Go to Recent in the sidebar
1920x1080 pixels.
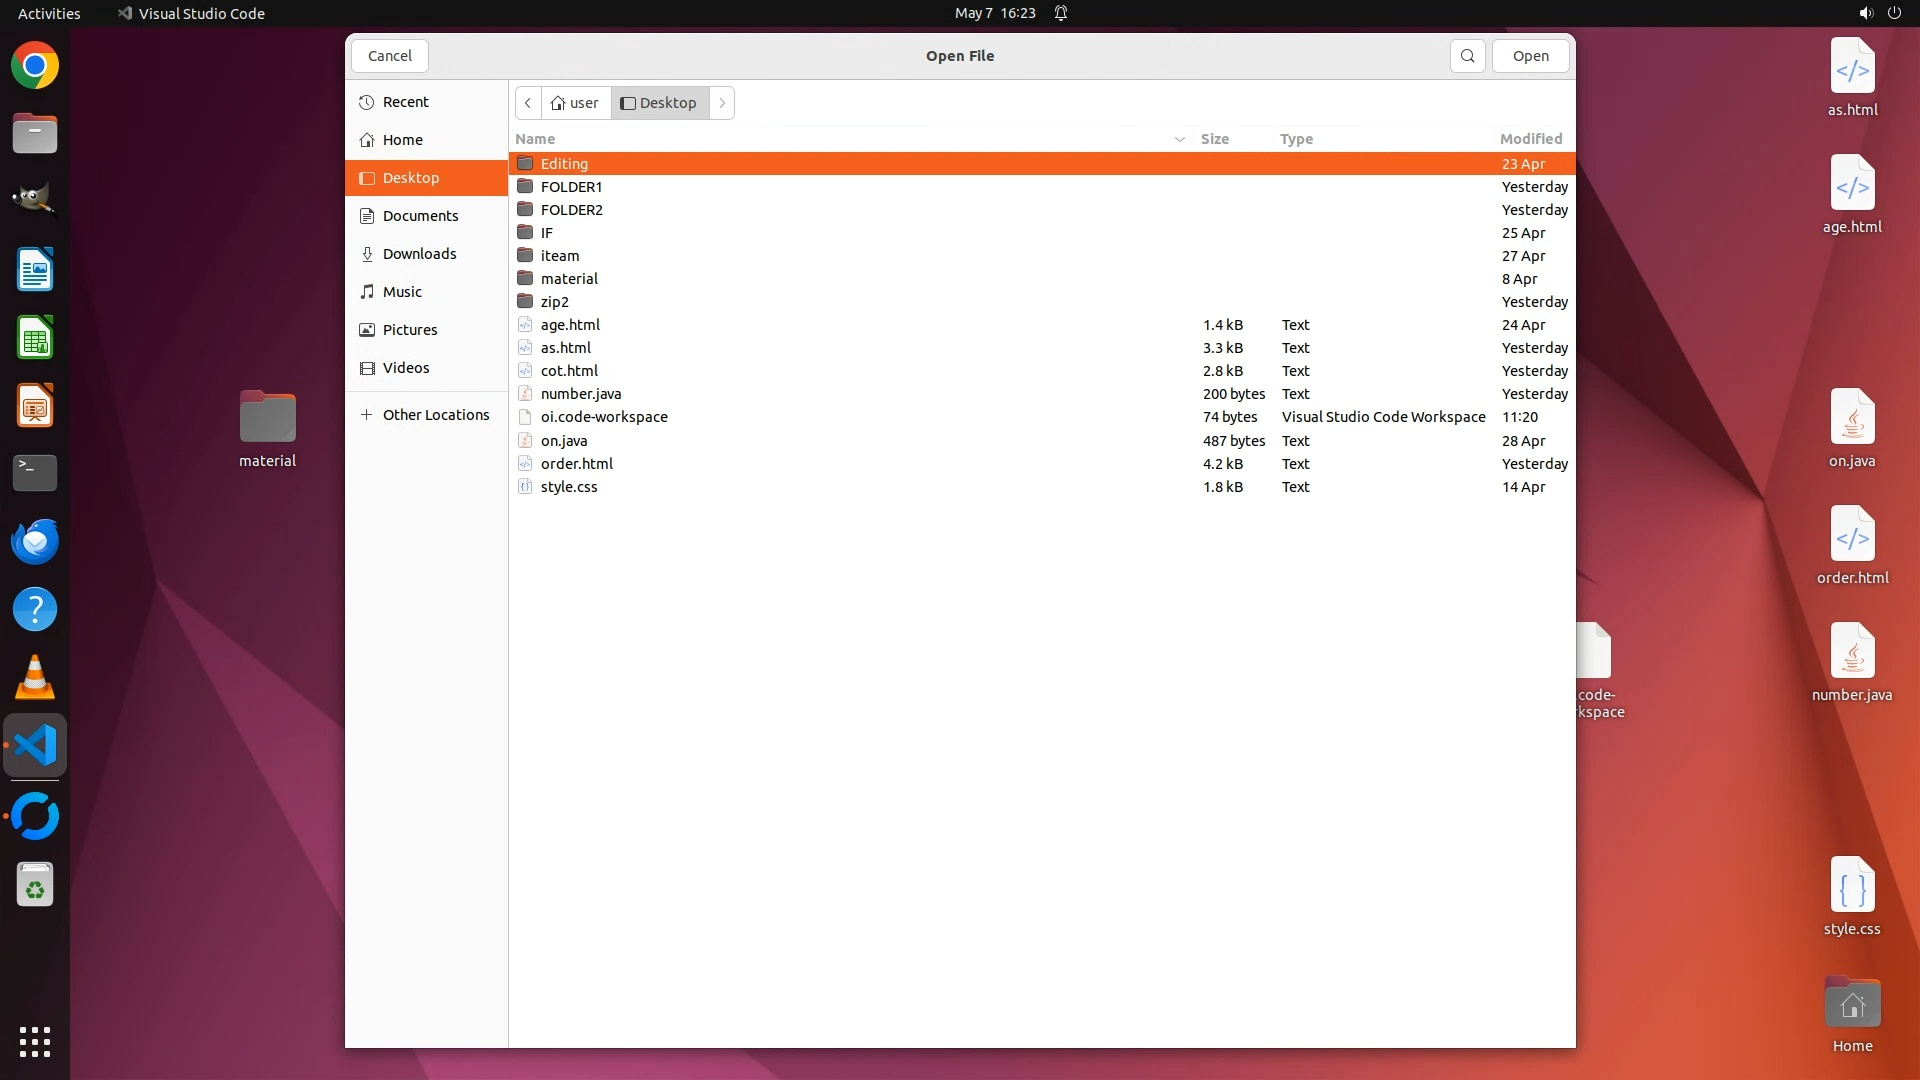pos(405,102)
